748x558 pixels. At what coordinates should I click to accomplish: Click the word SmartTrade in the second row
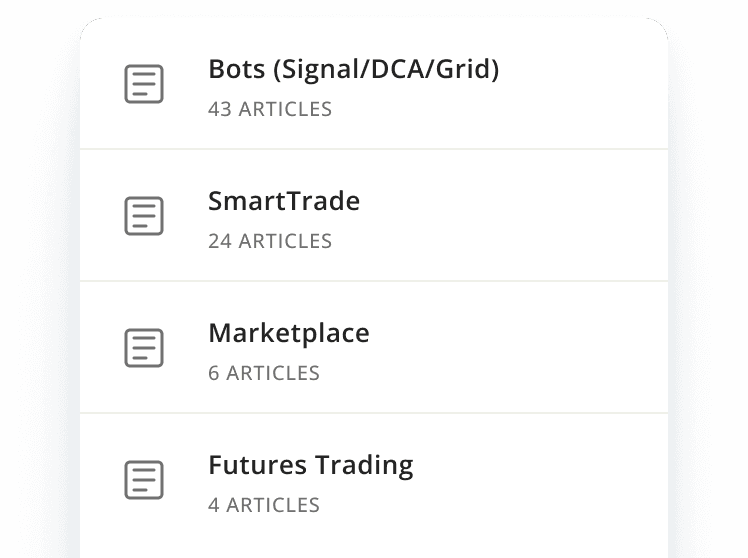pyautogui.click(x=284, y=201)
